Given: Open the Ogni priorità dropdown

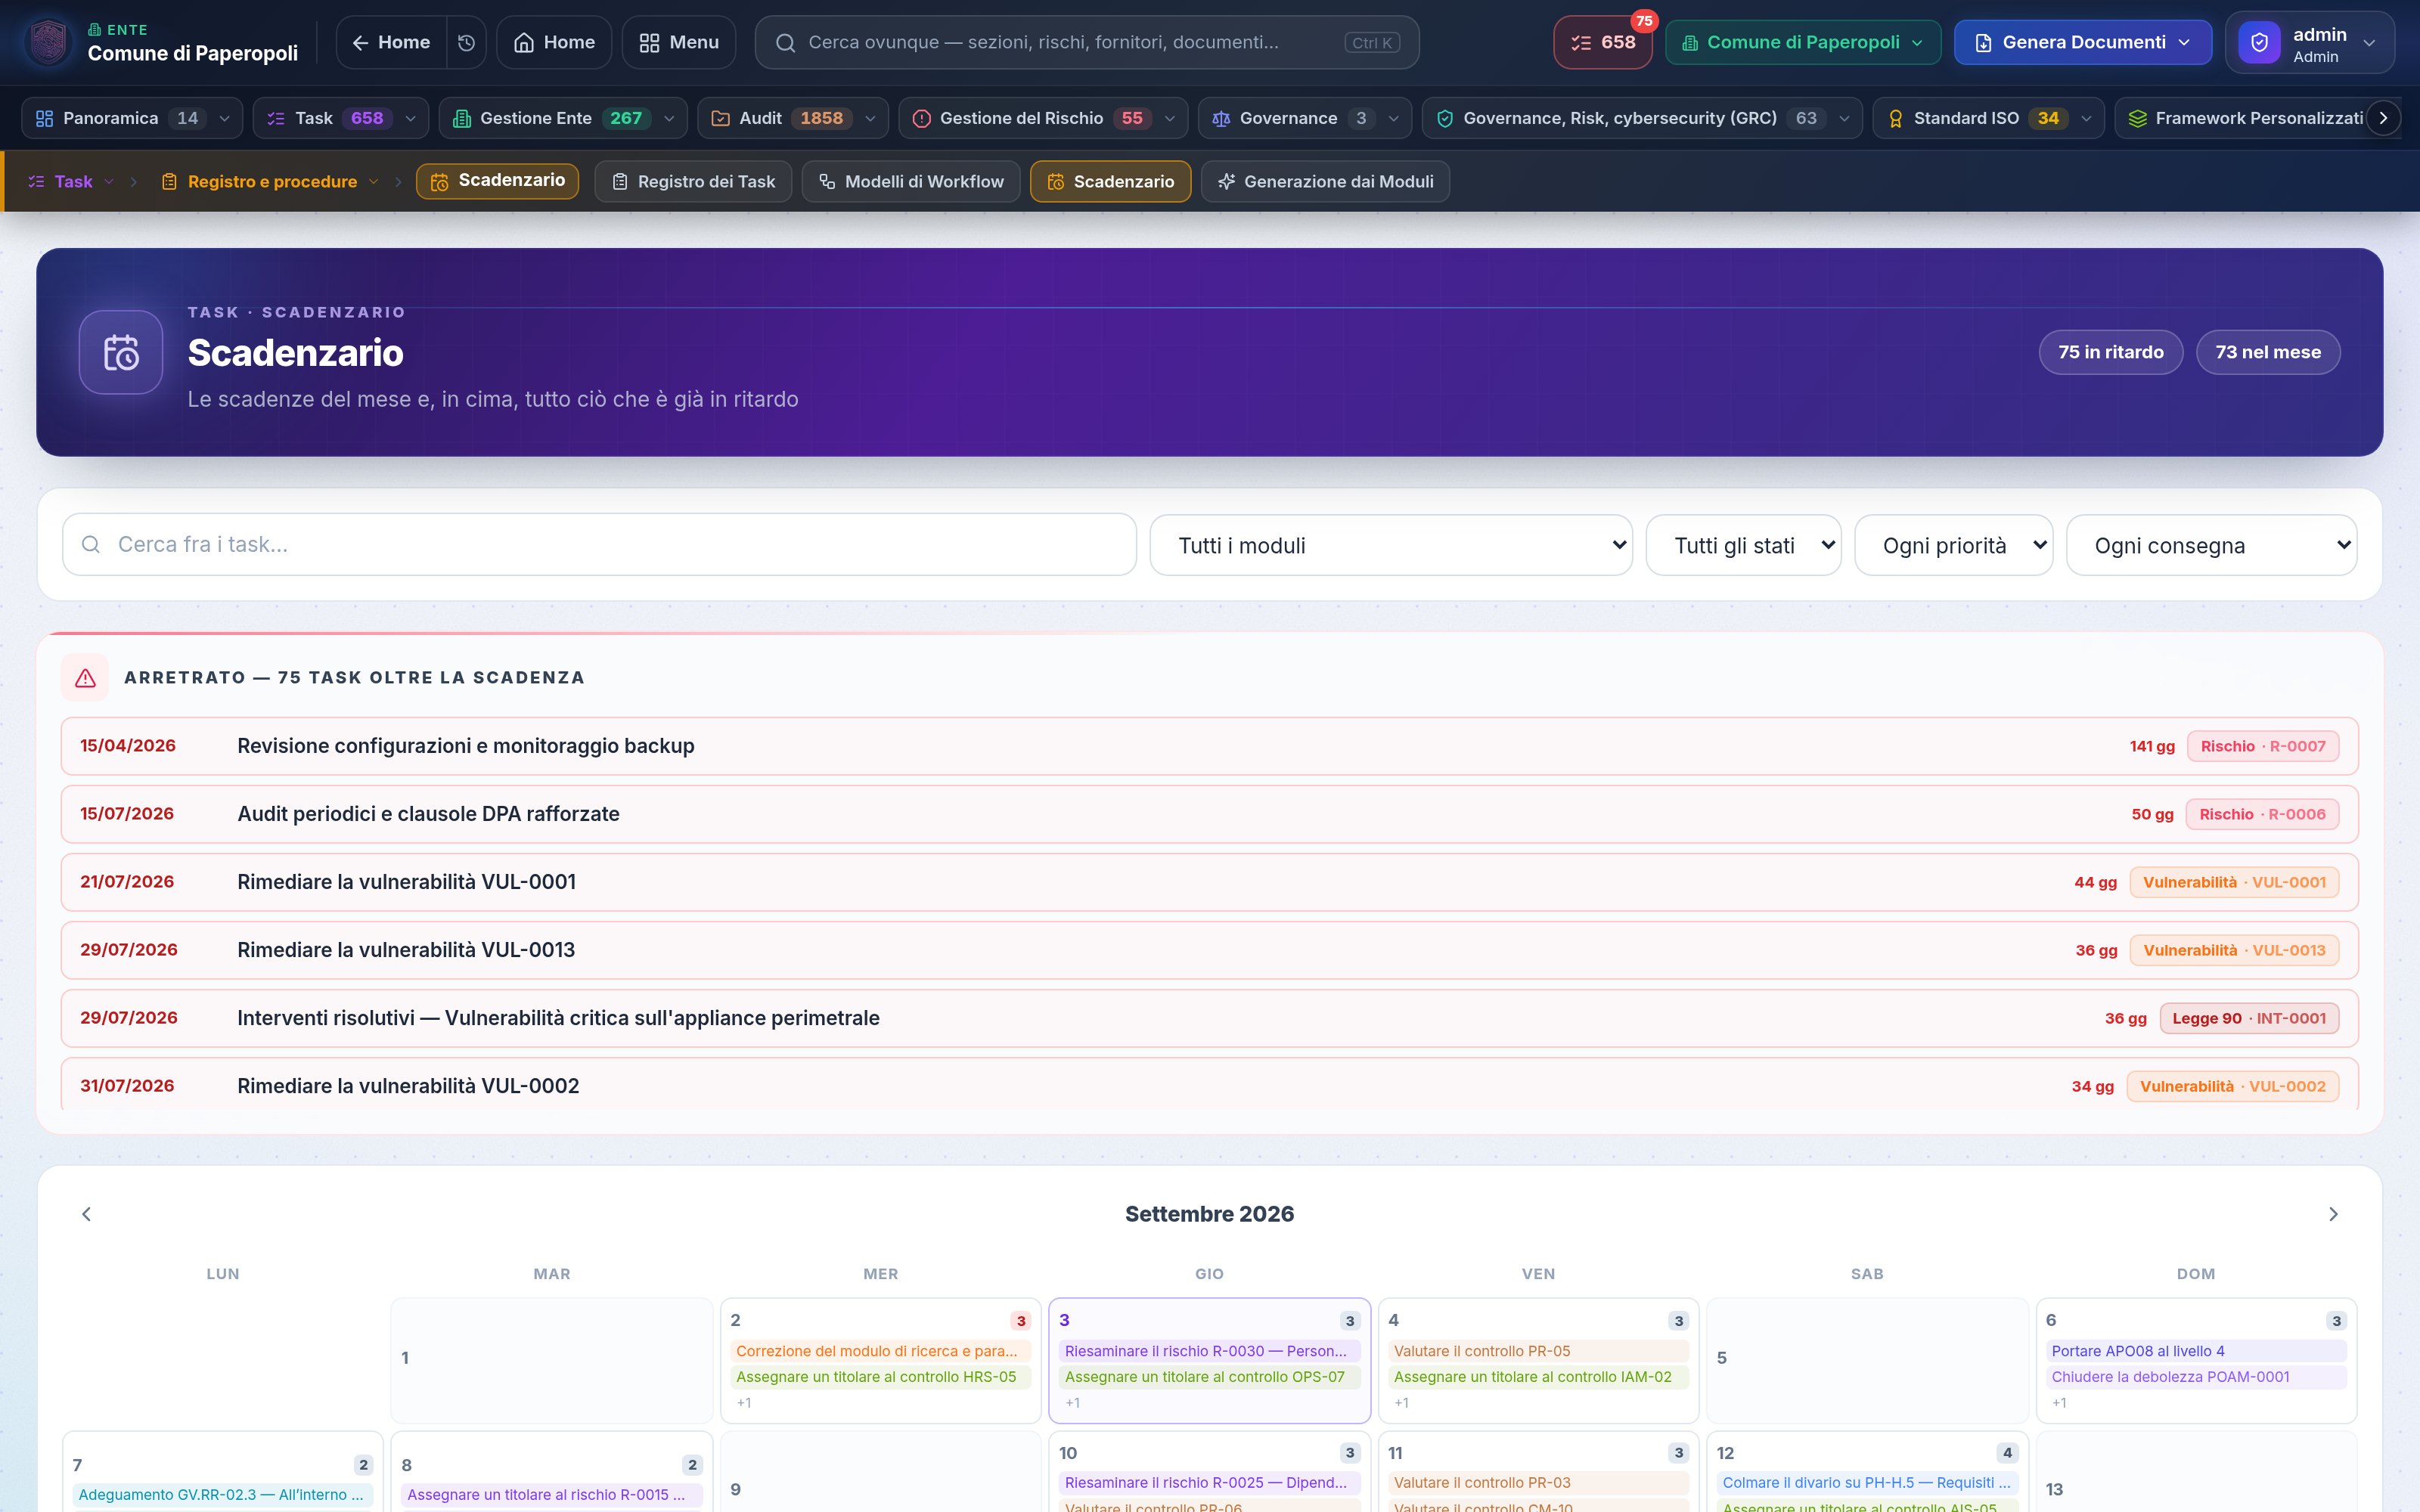Looking at the screenshot, I should 1953,545.
